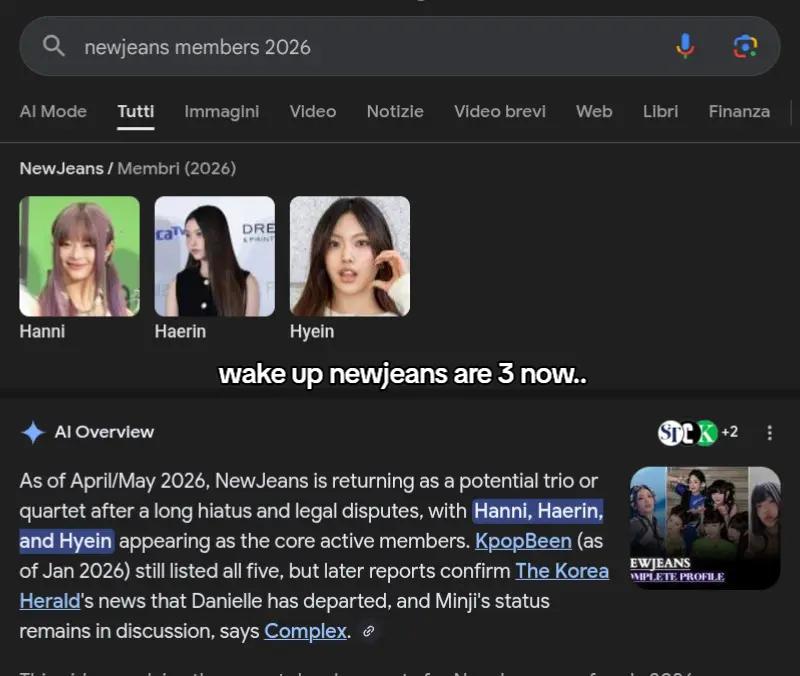Start voice search with the microphone icon

685,46
